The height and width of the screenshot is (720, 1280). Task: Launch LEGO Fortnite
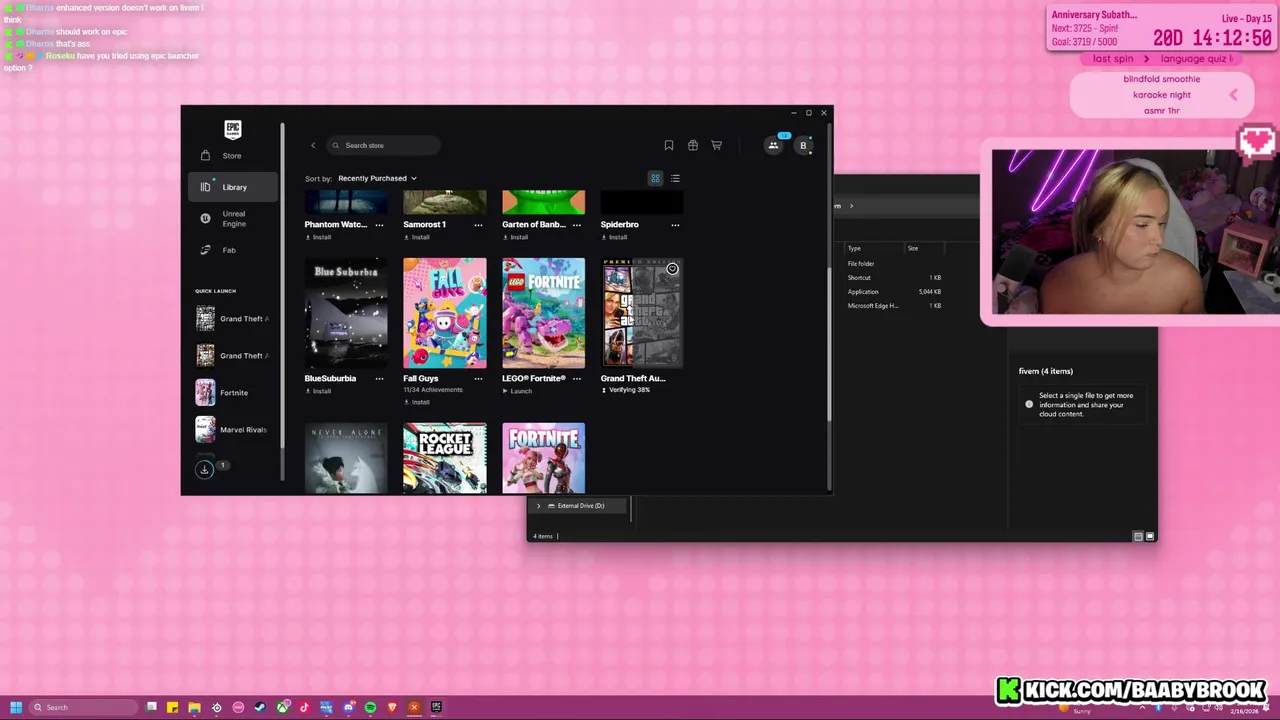[517, 391]
